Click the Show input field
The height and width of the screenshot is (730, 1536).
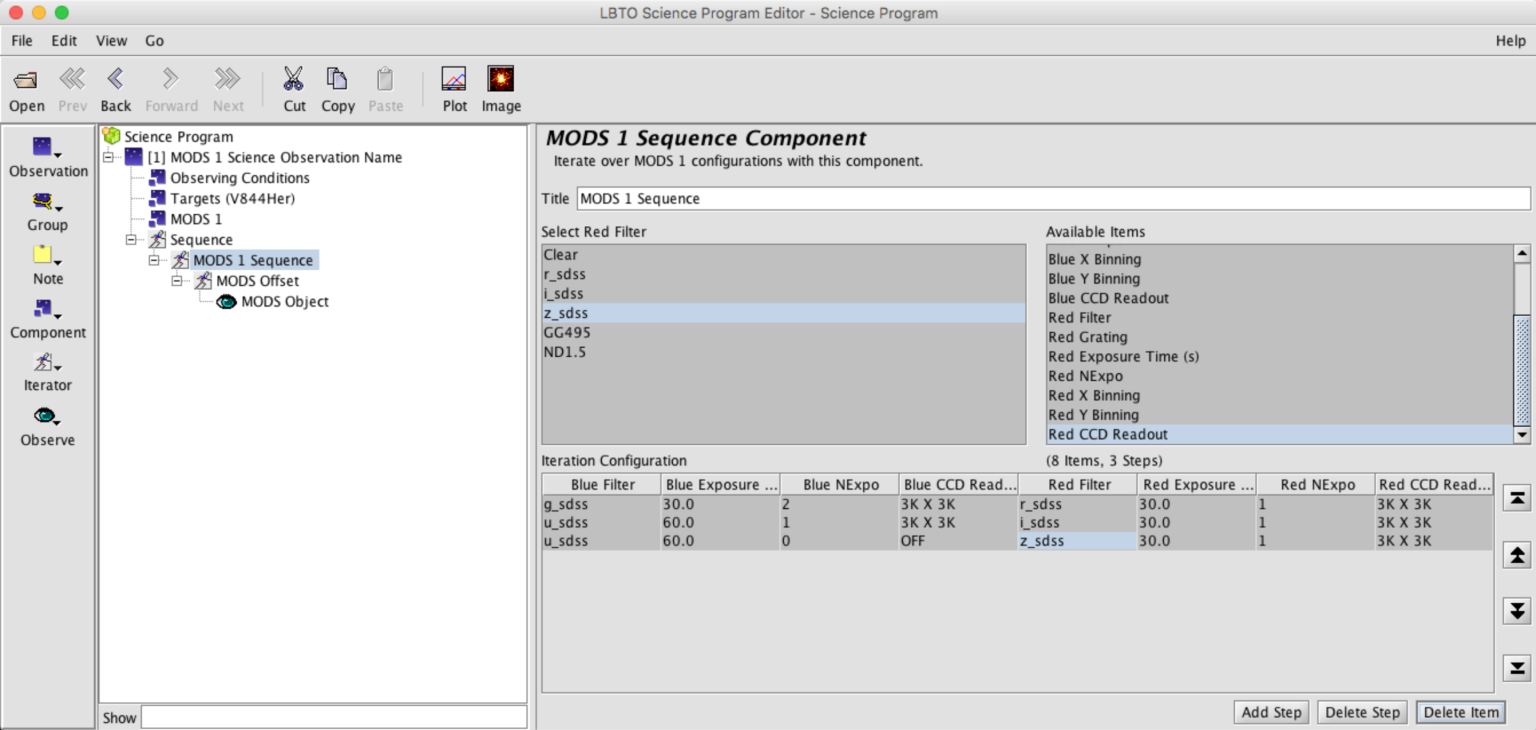click(334, 717)
